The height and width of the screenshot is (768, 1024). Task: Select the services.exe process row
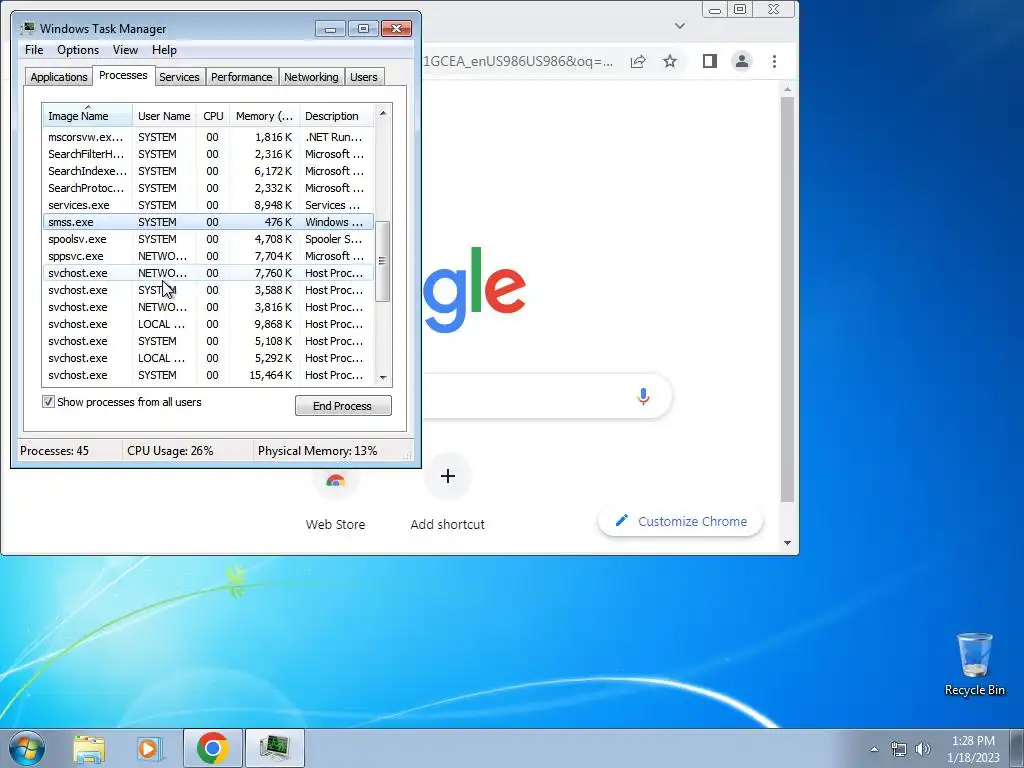208,205
